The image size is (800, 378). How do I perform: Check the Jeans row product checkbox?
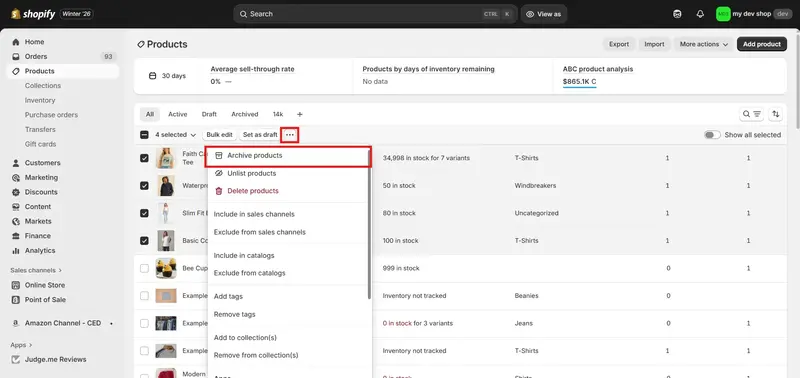pos(144,323)
